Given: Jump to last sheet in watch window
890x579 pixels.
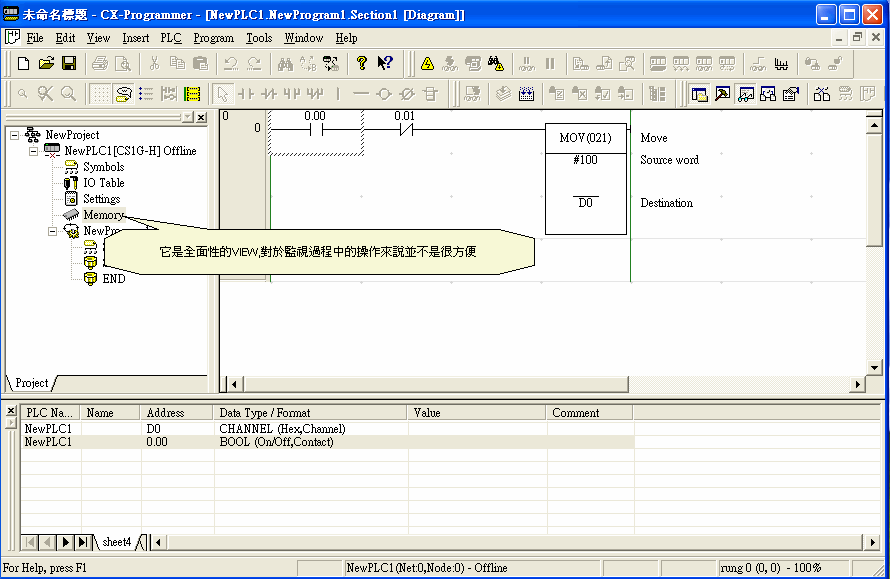Looking at the screenshot, I should pos(83,542).
